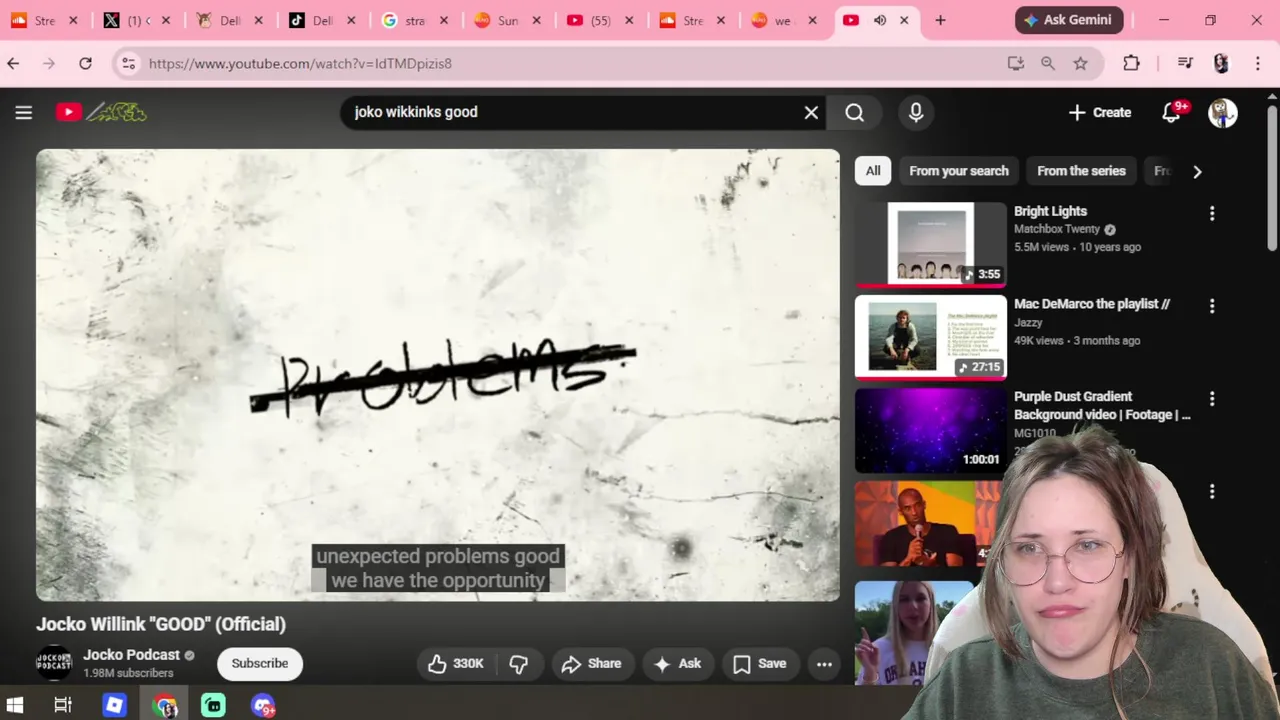Open the Windows Start menu
The width and height of the screenshot is (1280, 720).
(15, 706)
